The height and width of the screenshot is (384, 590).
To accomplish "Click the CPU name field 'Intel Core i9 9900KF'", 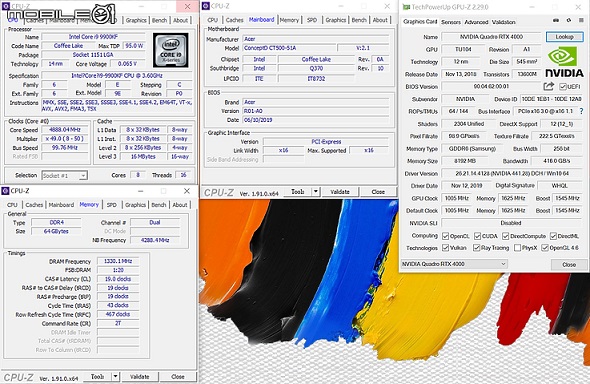I will [x=93, y=37].
